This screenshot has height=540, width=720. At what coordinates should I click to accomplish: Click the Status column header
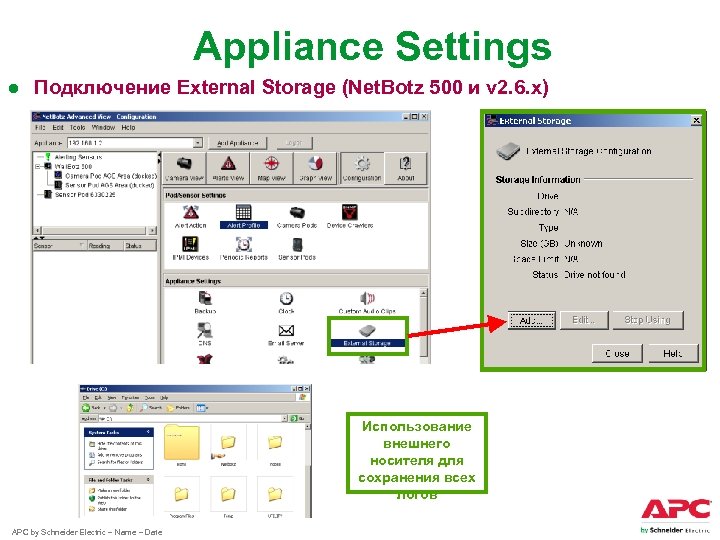coord(140,246)
